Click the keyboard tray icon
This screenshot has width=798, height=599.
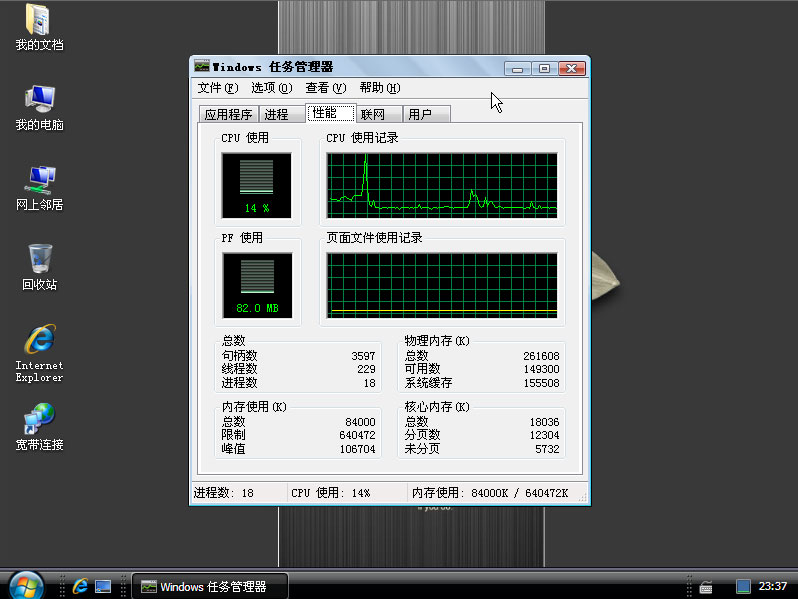pyautogui.click(x=706, y=587)
